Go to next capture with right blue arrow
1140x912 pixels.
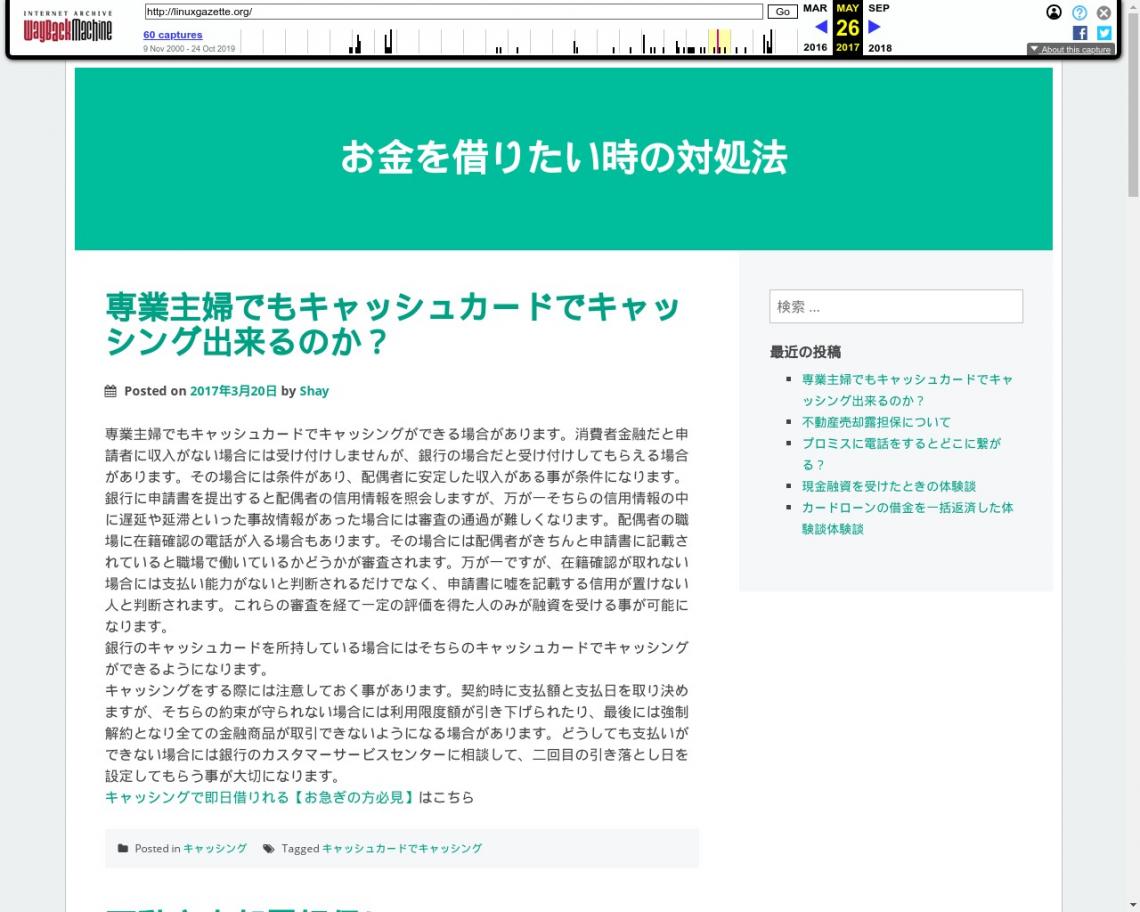[x=875, y=27]
